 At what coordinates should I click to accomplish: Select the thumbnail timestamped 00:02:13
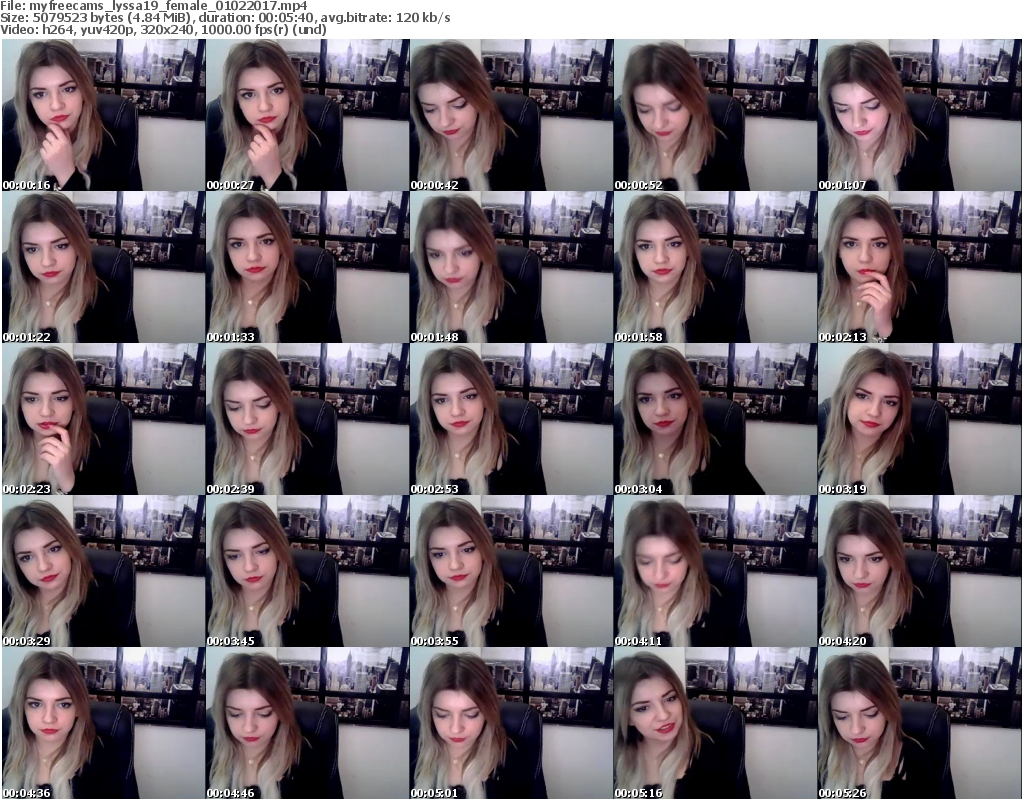tap(920, 267)
